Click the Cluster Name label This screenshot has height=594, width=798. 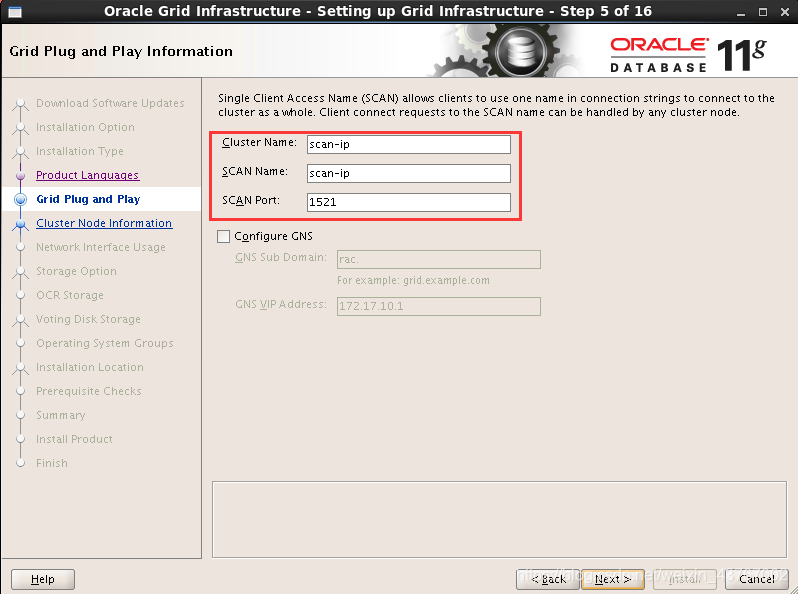(x=259, y=143)
